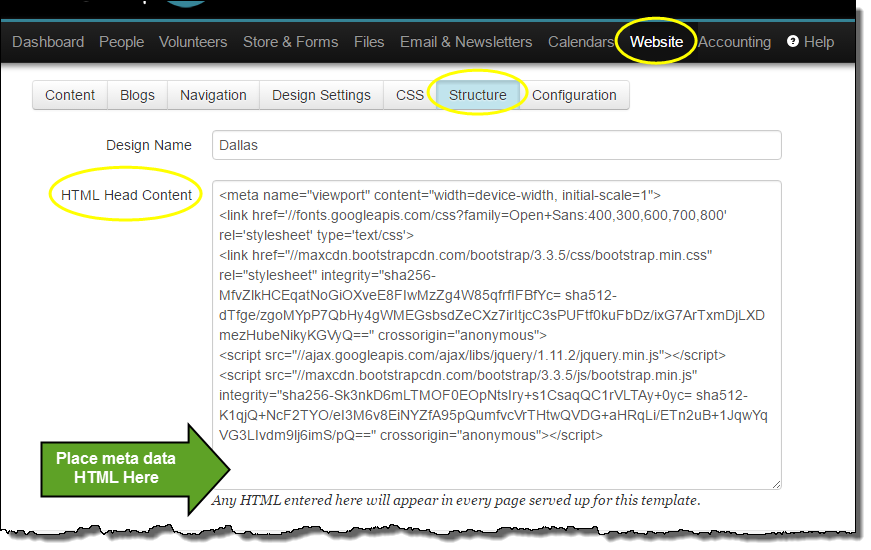
Task: Click the meta name="viewport" line
Action: 440,196
